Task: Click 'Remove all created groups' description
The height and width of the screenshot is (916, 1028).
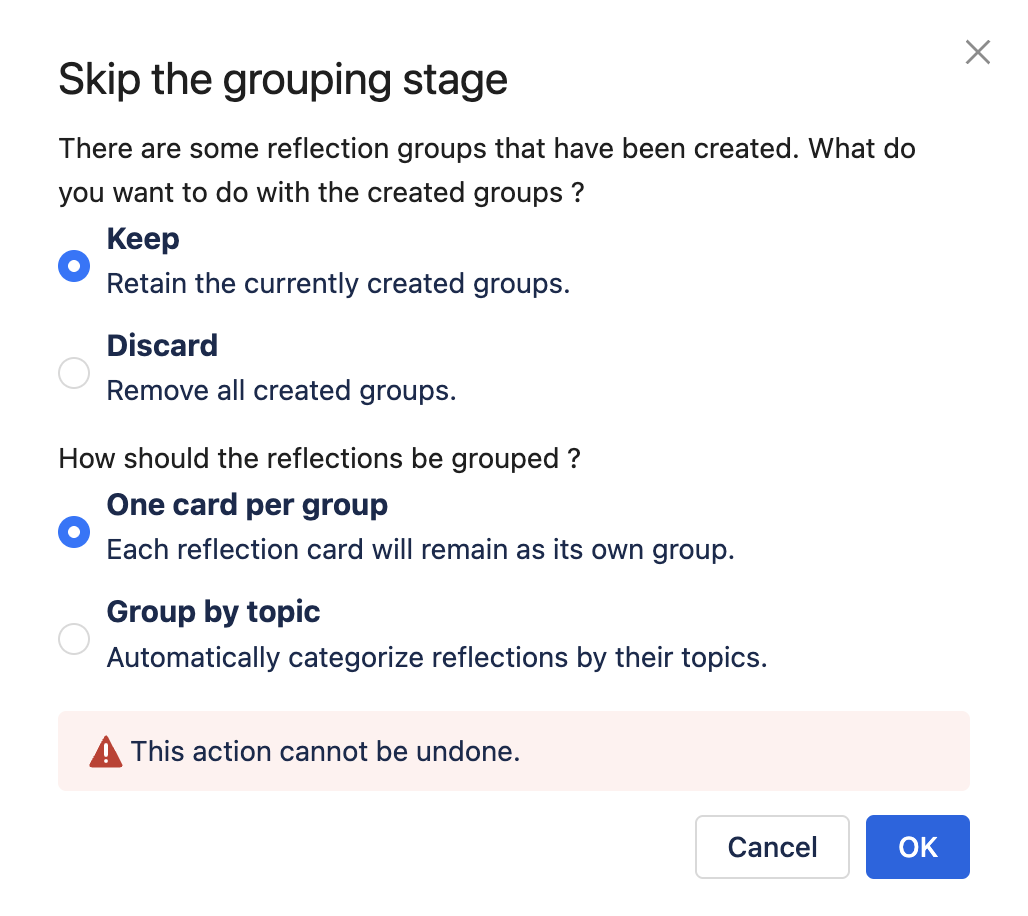Action: click(x=281, y=391)
